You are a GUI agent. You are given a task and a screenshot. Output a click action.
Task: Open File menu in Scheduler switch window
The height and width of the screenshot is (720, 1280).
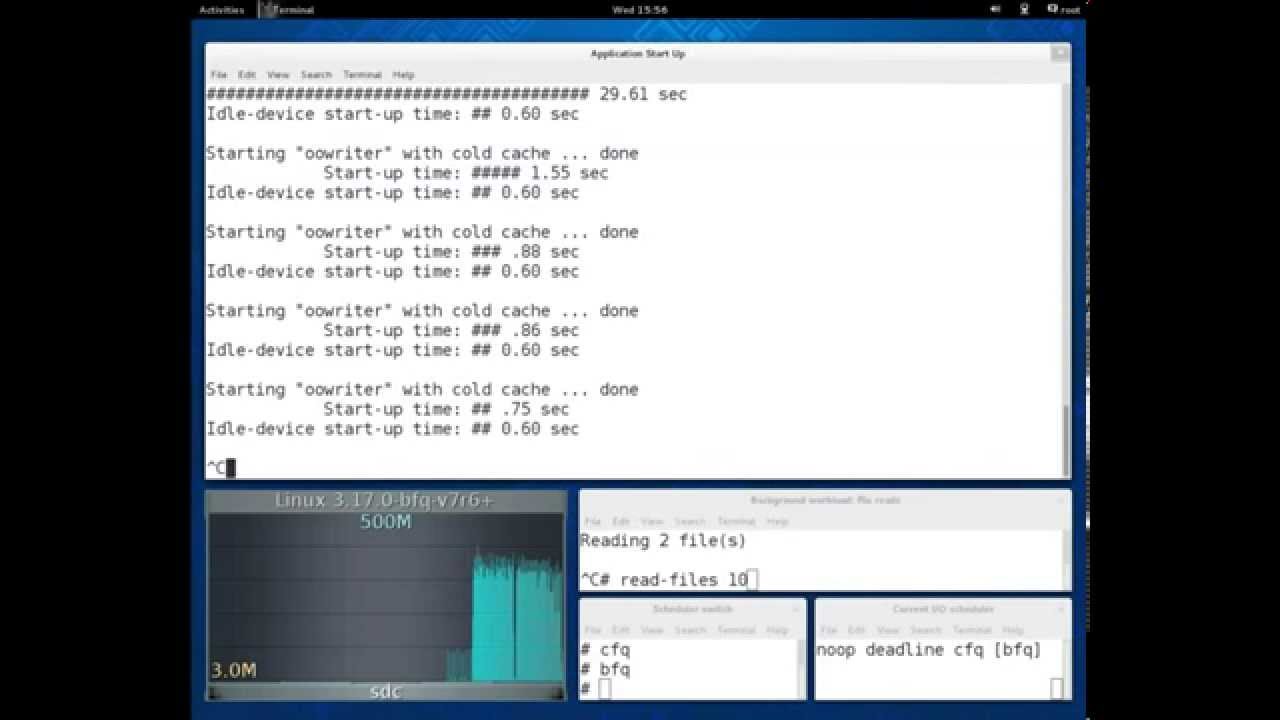click(x=593, y=630)
